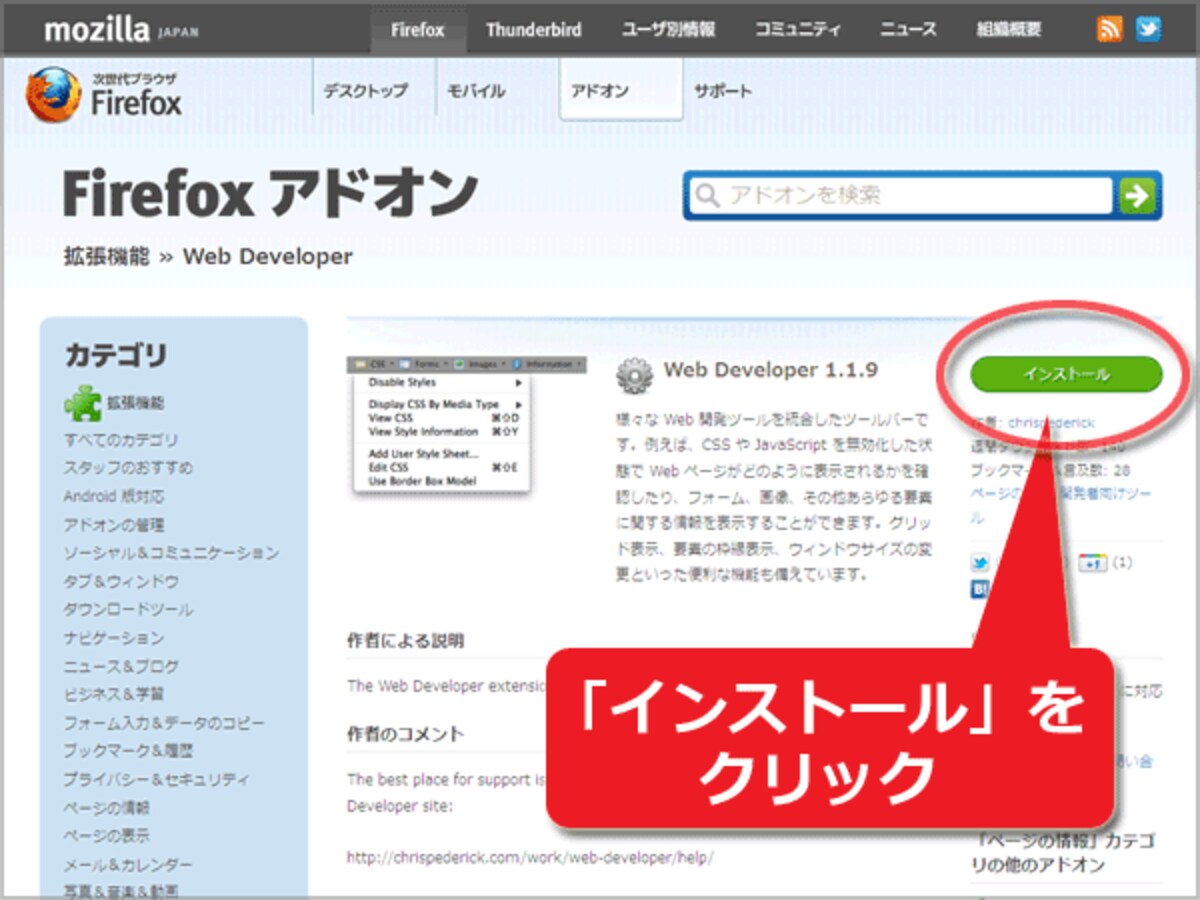Image resolution: width=1200 pixels, height=900 pixels.
Task: Click the Firefox logo icon
Action: coord(53,95)
